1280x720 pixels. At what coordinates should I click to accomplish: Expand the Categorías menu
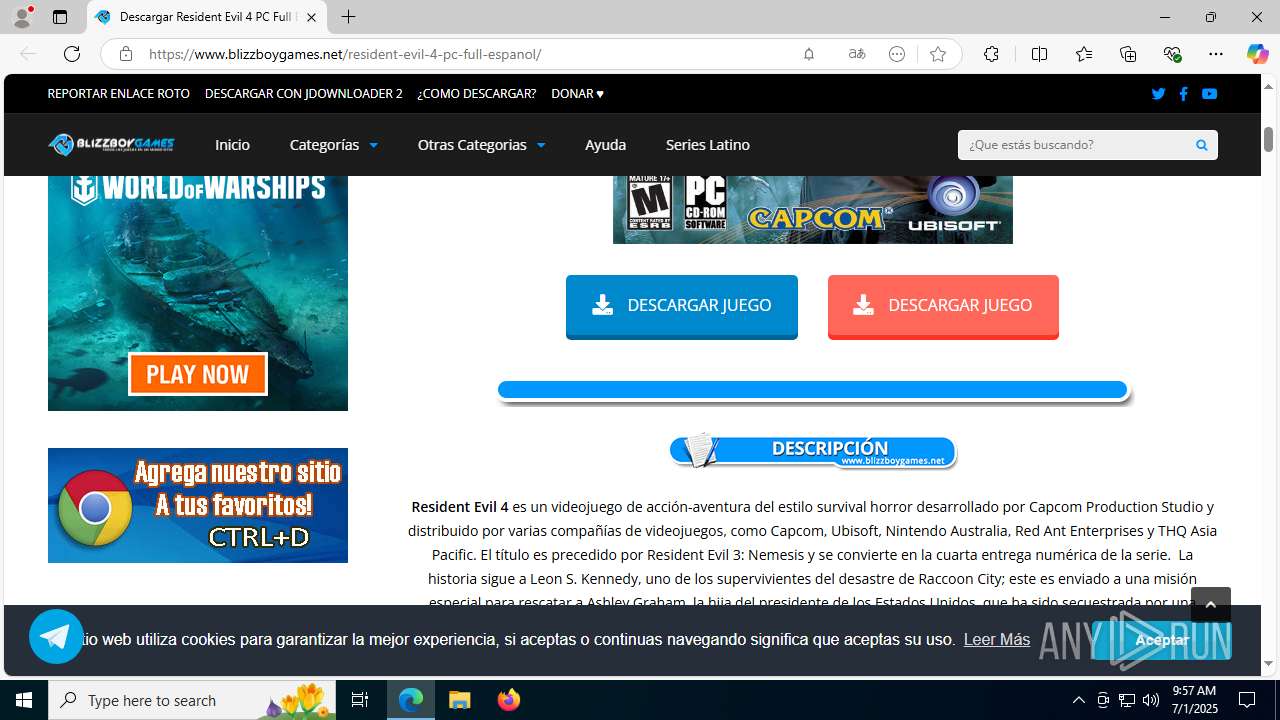pos(333,145)
